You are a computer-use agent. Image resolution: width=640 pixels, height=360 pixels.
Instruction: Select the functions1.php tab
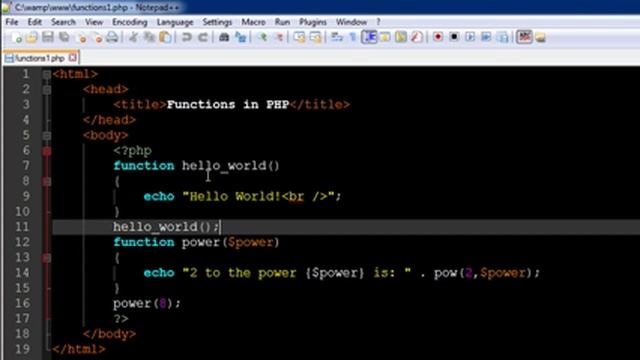(x=40, y=58)
